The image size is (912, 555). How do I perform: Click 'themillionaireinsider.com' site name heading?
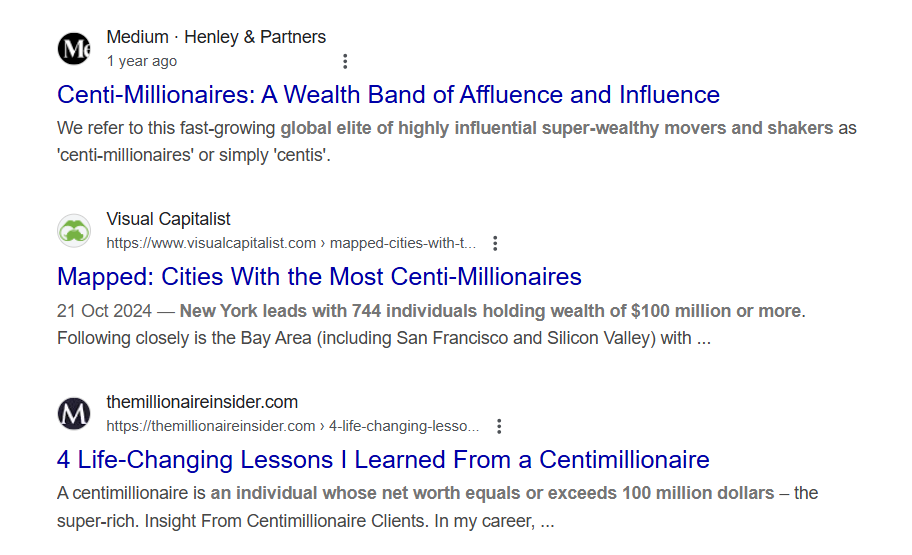[x=202, y=402]
